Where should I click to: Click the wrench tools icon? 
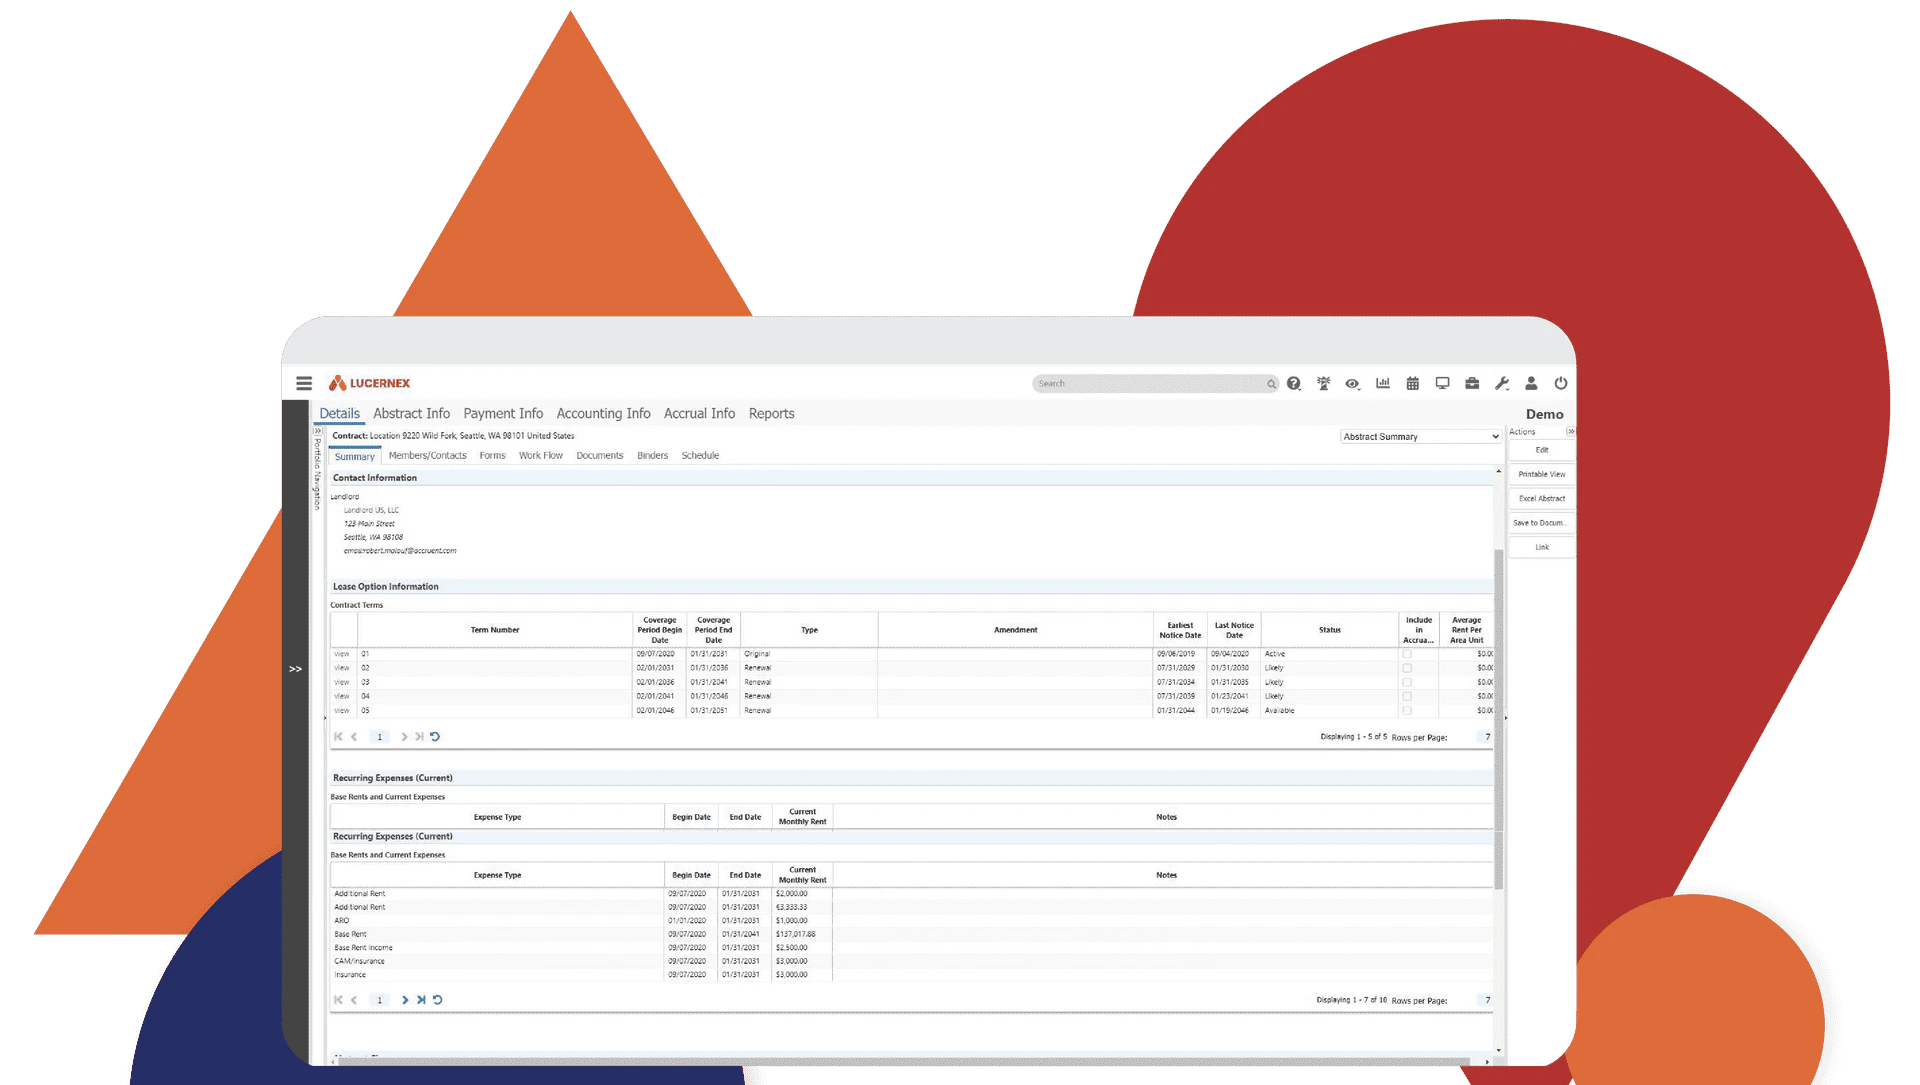tap(1501, 383)
